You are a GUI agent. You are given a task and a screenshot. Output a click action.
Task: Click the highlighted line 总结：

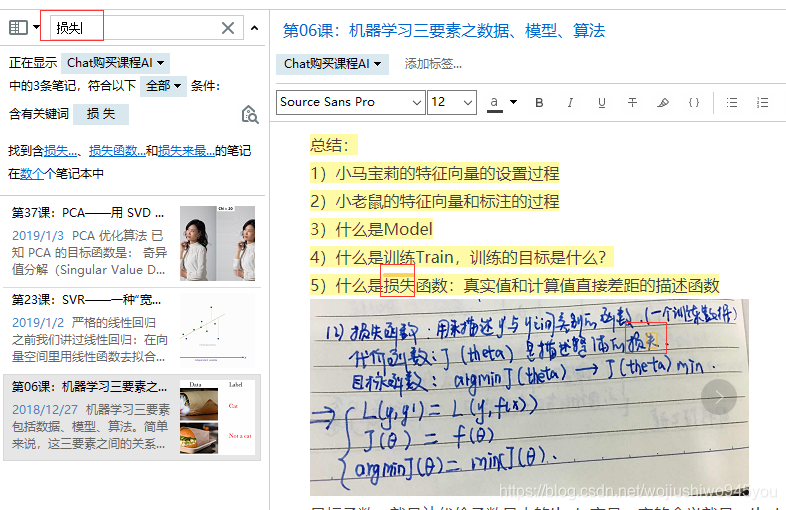pyautogui.click(x=333, y=145)
